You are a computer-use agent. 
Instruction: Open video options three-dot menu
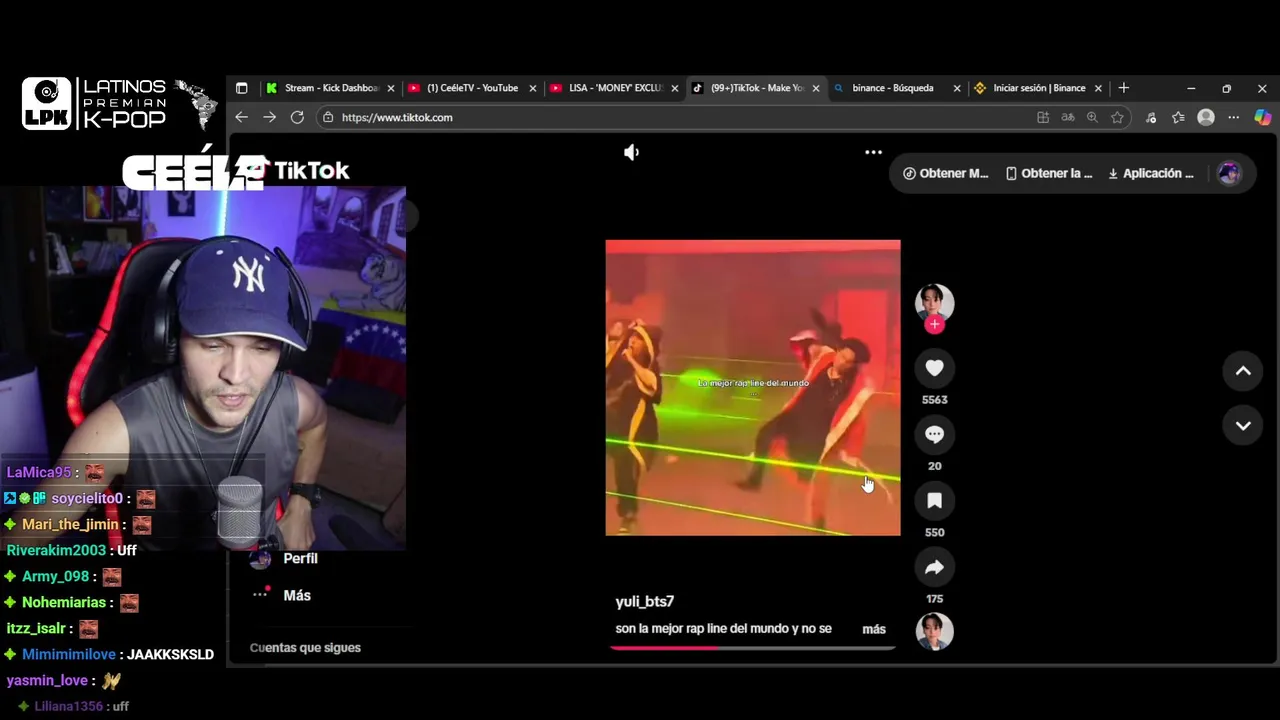point(873,152)
